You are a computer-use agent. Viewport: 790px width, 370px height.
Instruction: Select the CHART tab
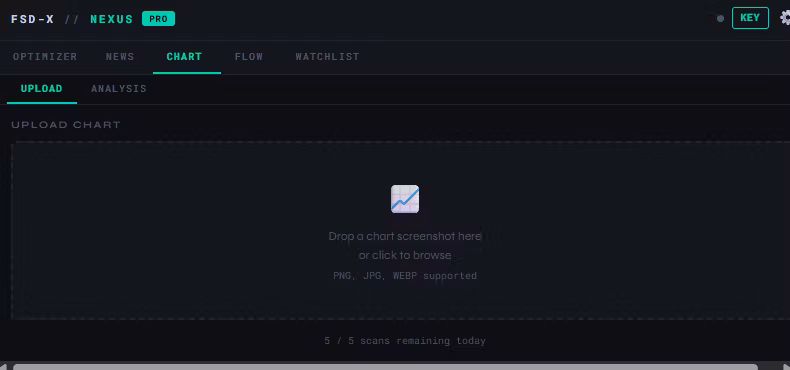coord(184,56)
